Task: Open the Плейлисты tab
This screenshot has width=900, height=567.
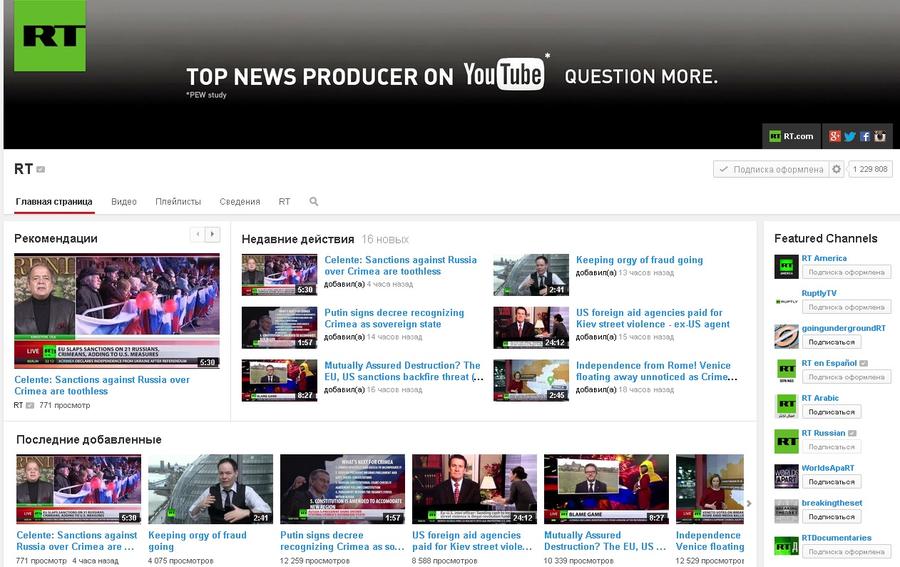Action: (x=178, y=201)
